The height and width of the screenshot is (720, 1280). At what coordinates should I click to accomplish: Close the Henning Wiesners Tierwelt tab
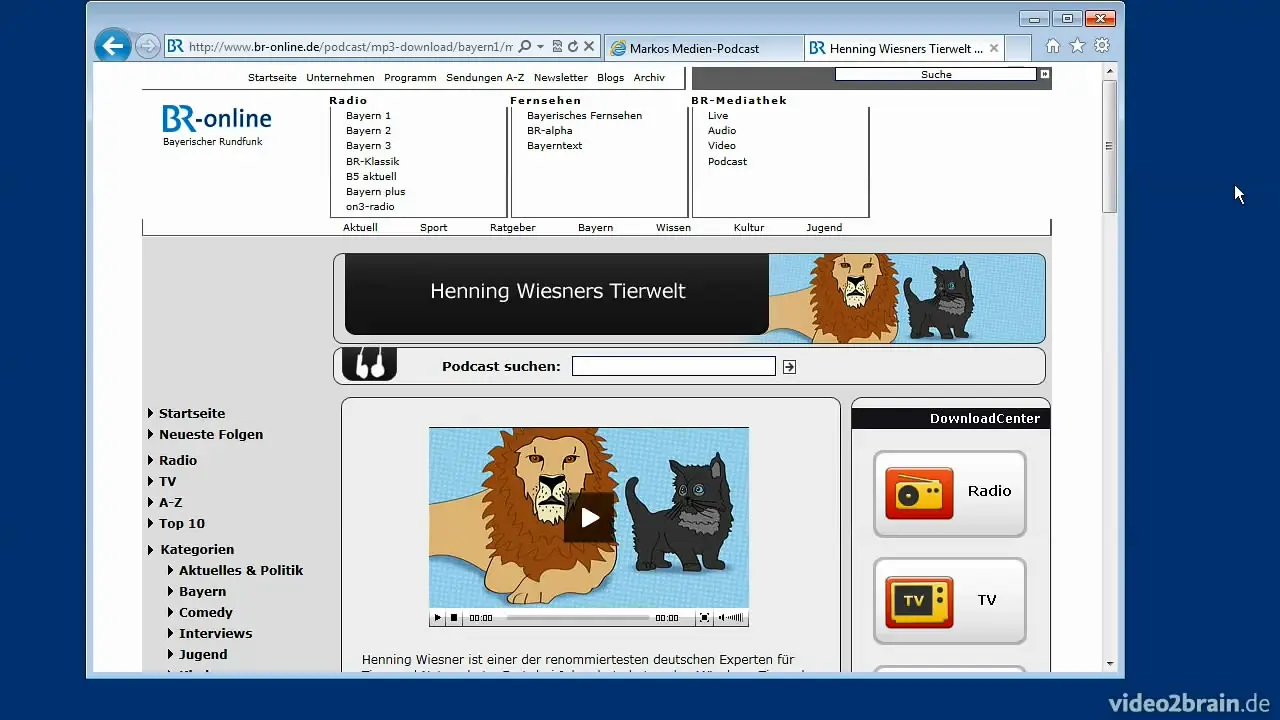click(x=994, y=48)
